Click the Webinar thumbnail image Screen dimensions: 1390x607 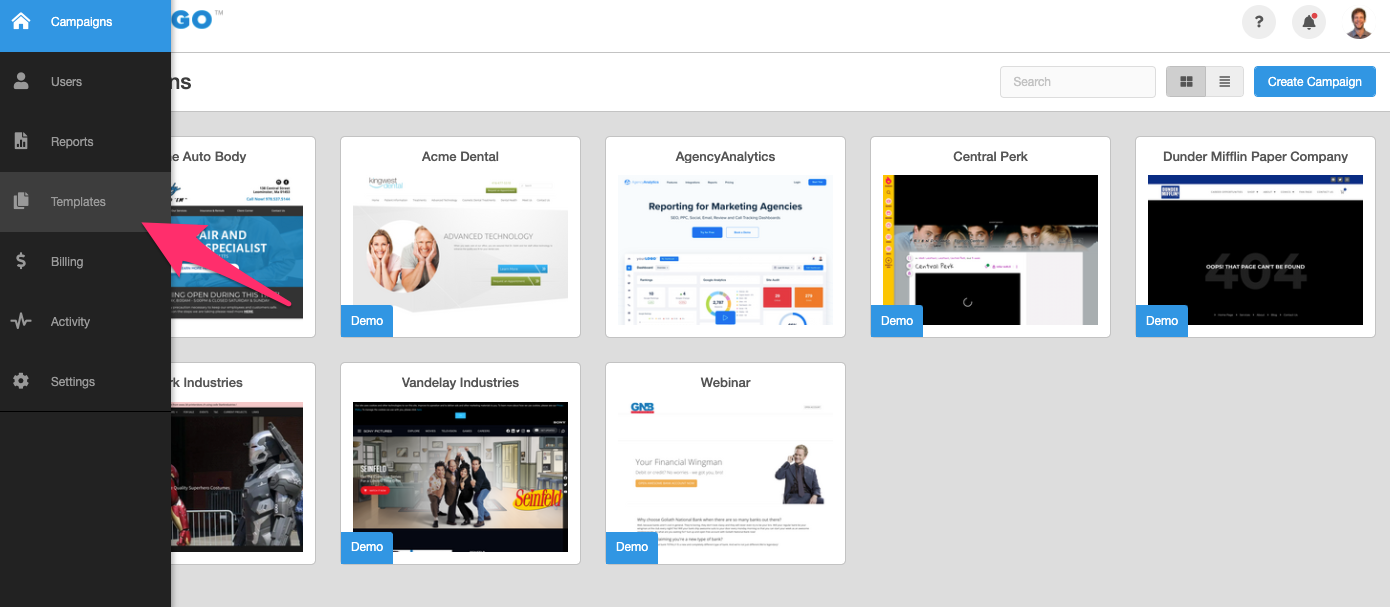tap(725, 476)
